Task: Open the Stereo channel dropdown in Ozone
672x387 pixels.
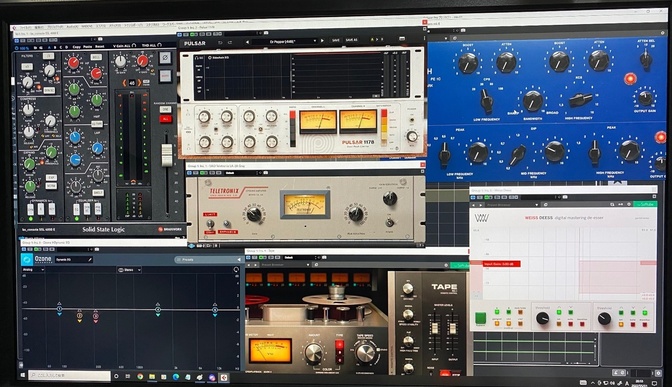Action: click(x=129, y=270)
